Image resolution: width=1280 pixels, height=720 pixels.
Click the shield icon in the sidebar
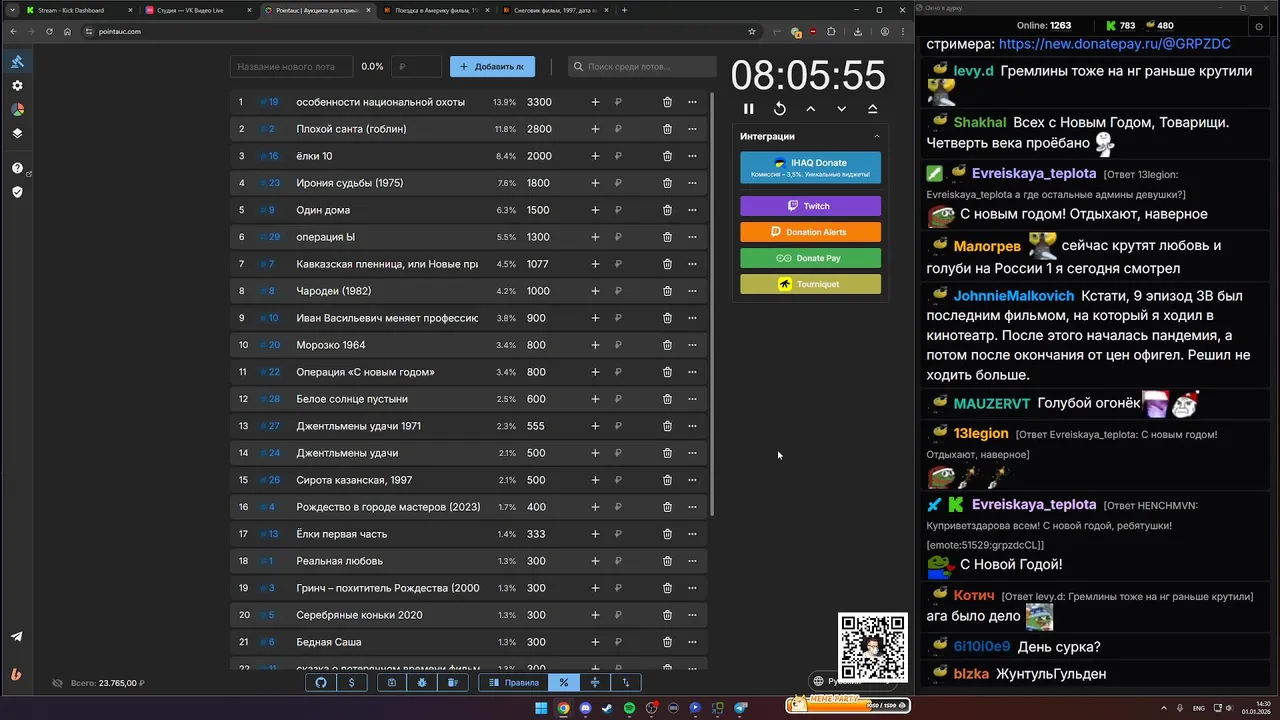(x=17, y=191)
